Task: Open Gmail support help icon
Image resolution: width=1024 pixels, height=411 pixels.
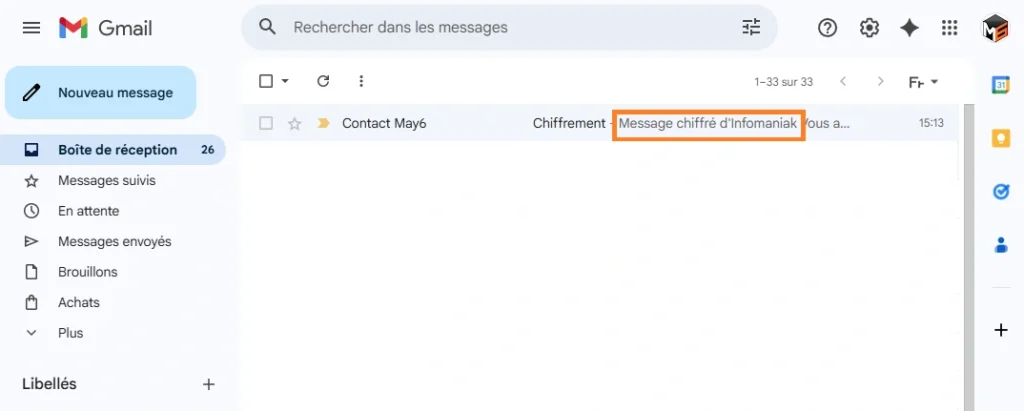Action: click(x=827, y=27)
